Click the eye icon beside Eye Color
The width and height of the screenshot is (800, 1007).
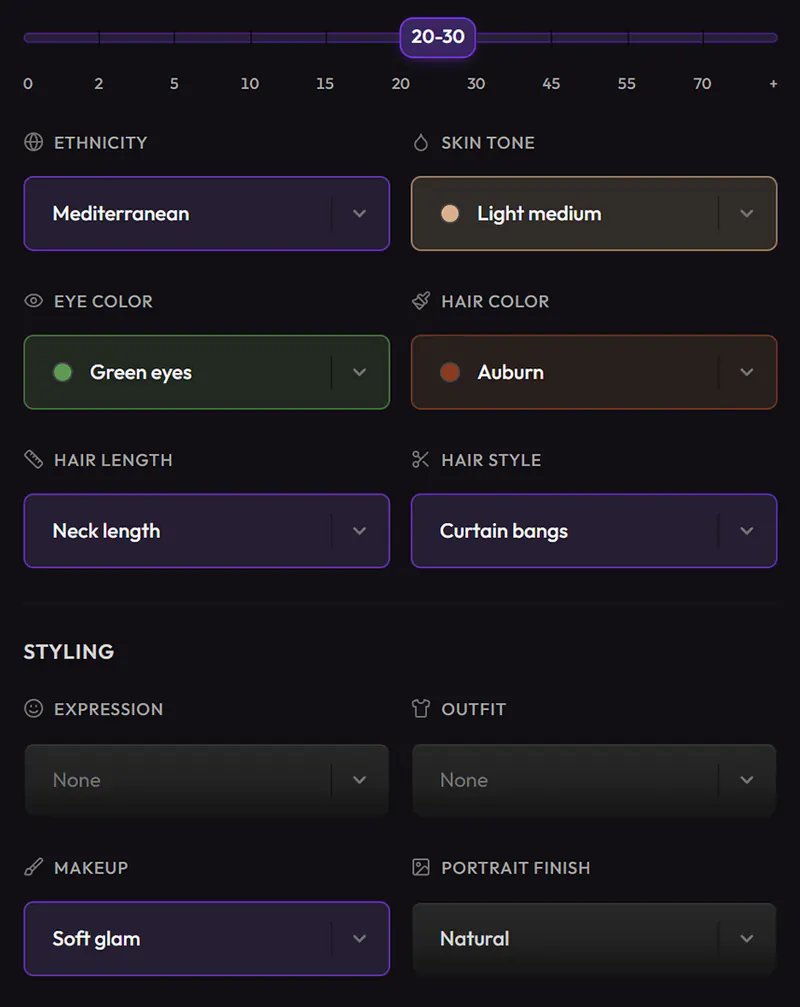tap(33, 301)
